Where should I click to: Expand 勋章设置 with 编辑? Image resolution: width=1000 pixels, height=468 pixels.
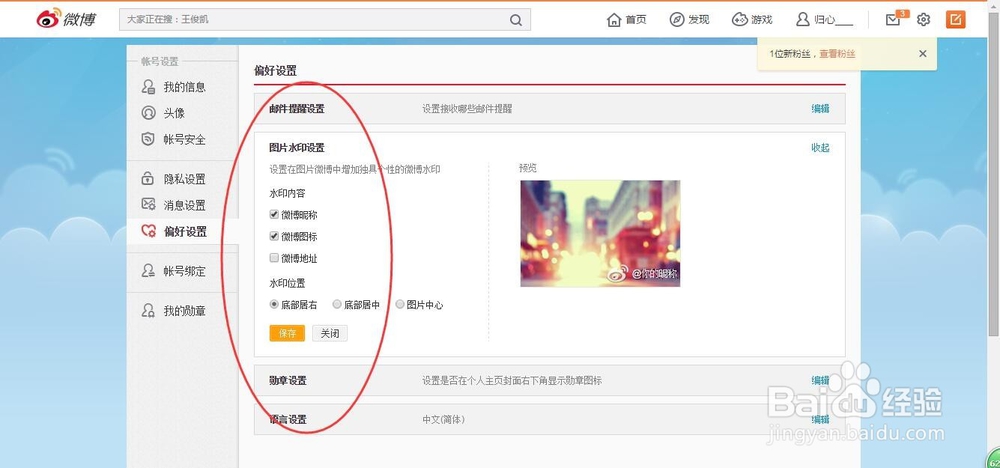820,380
